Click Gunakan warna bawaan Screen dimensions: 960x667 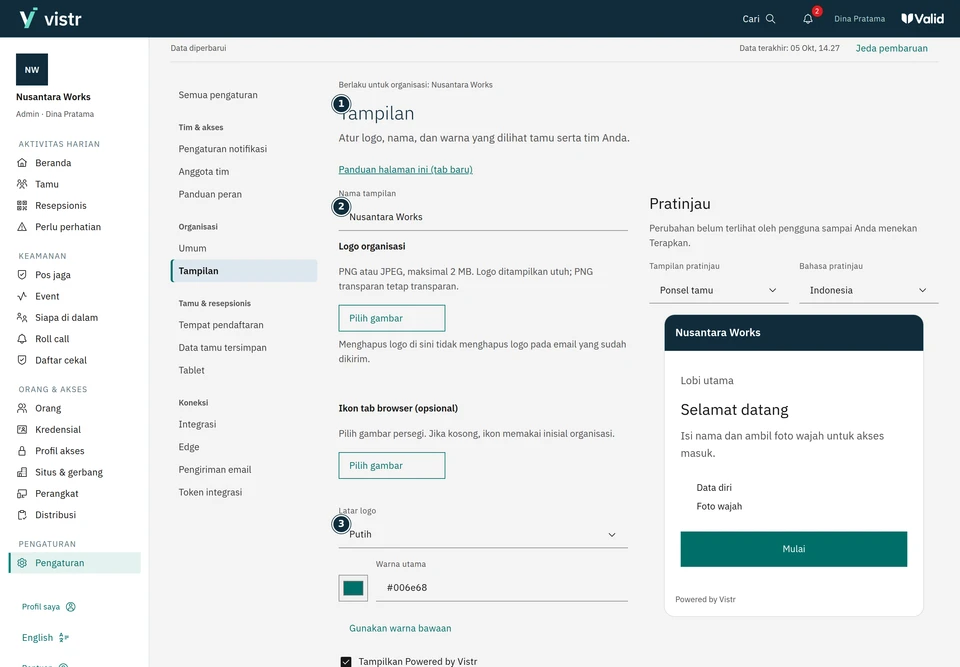[400, 628]
